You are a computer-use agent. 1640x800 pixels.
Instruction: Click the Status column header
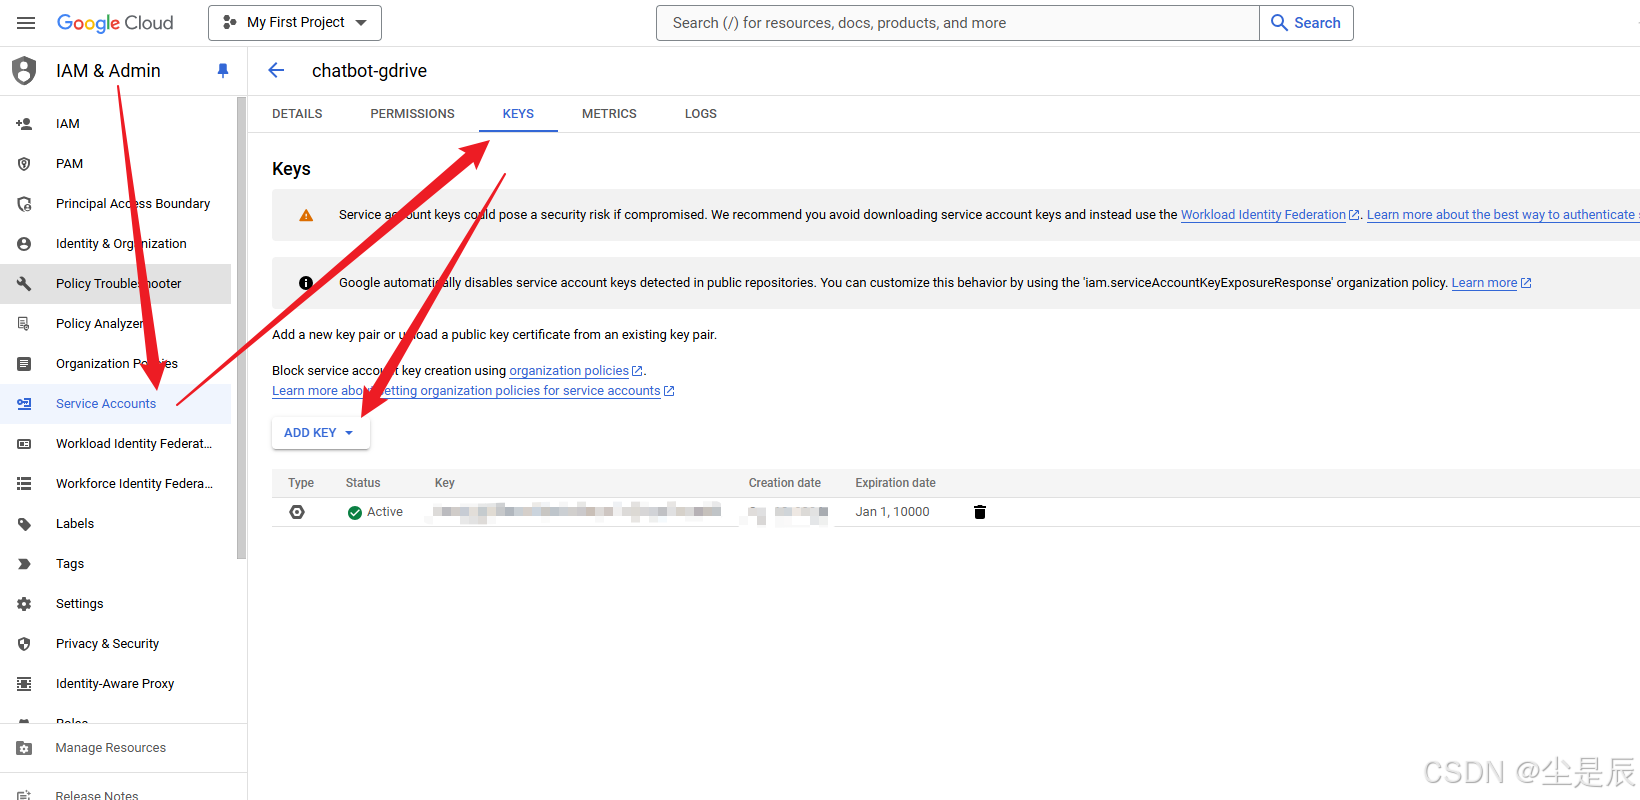click(363, 483)
